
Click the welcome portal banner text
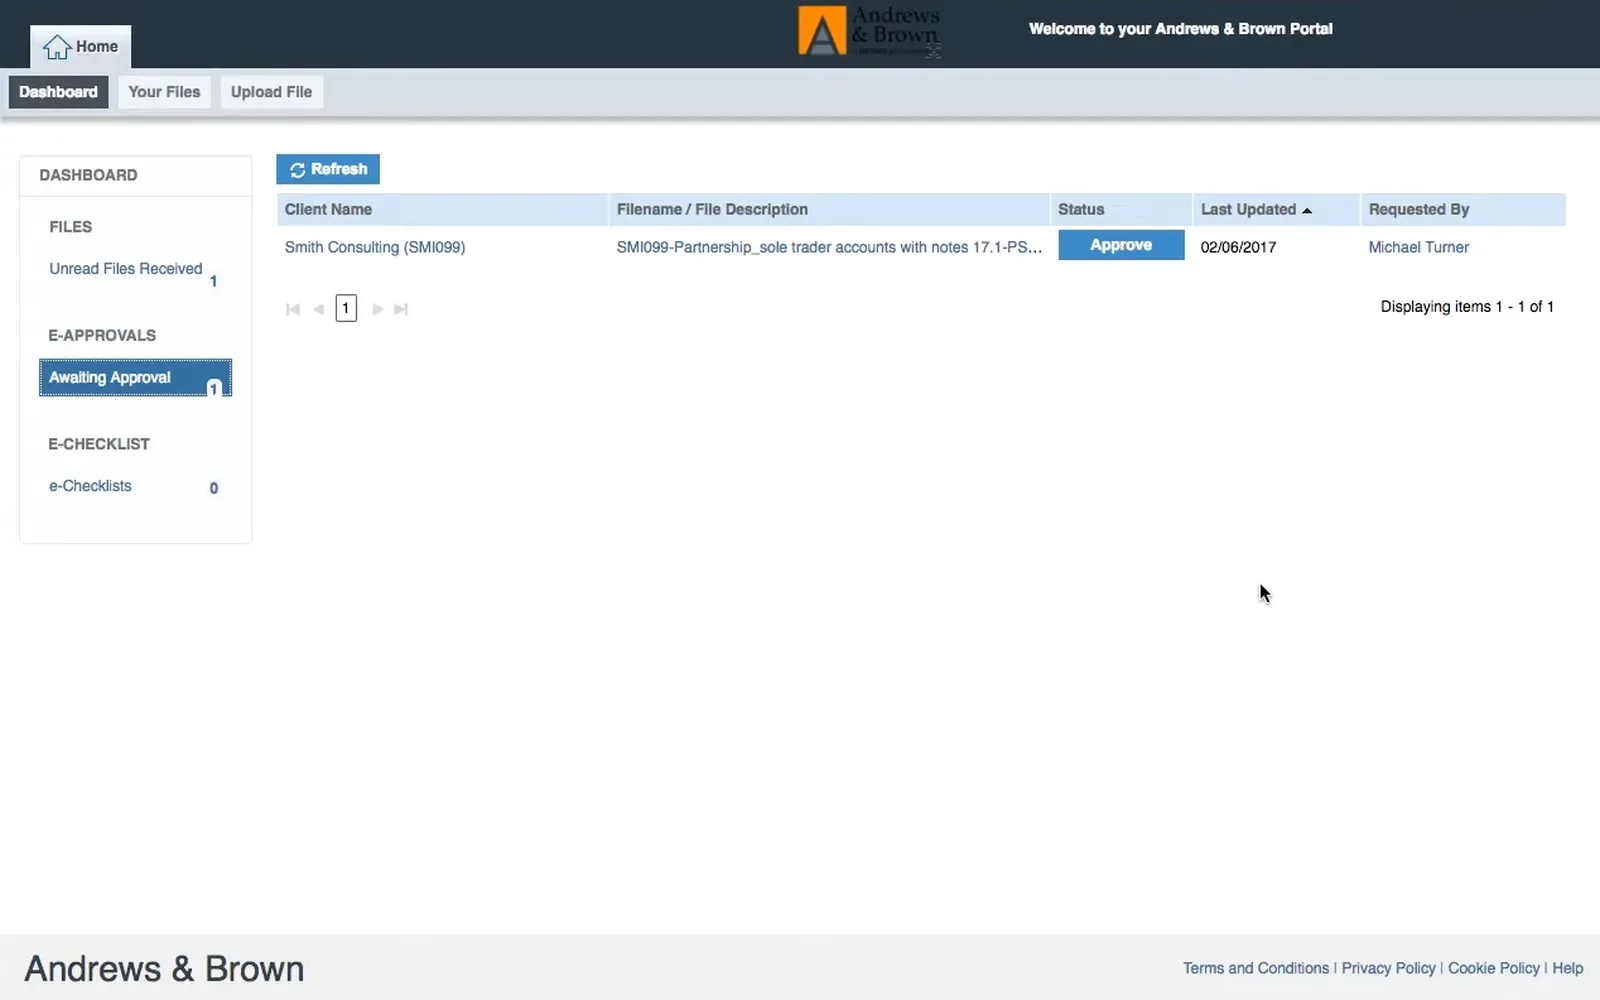(1181, 29)
